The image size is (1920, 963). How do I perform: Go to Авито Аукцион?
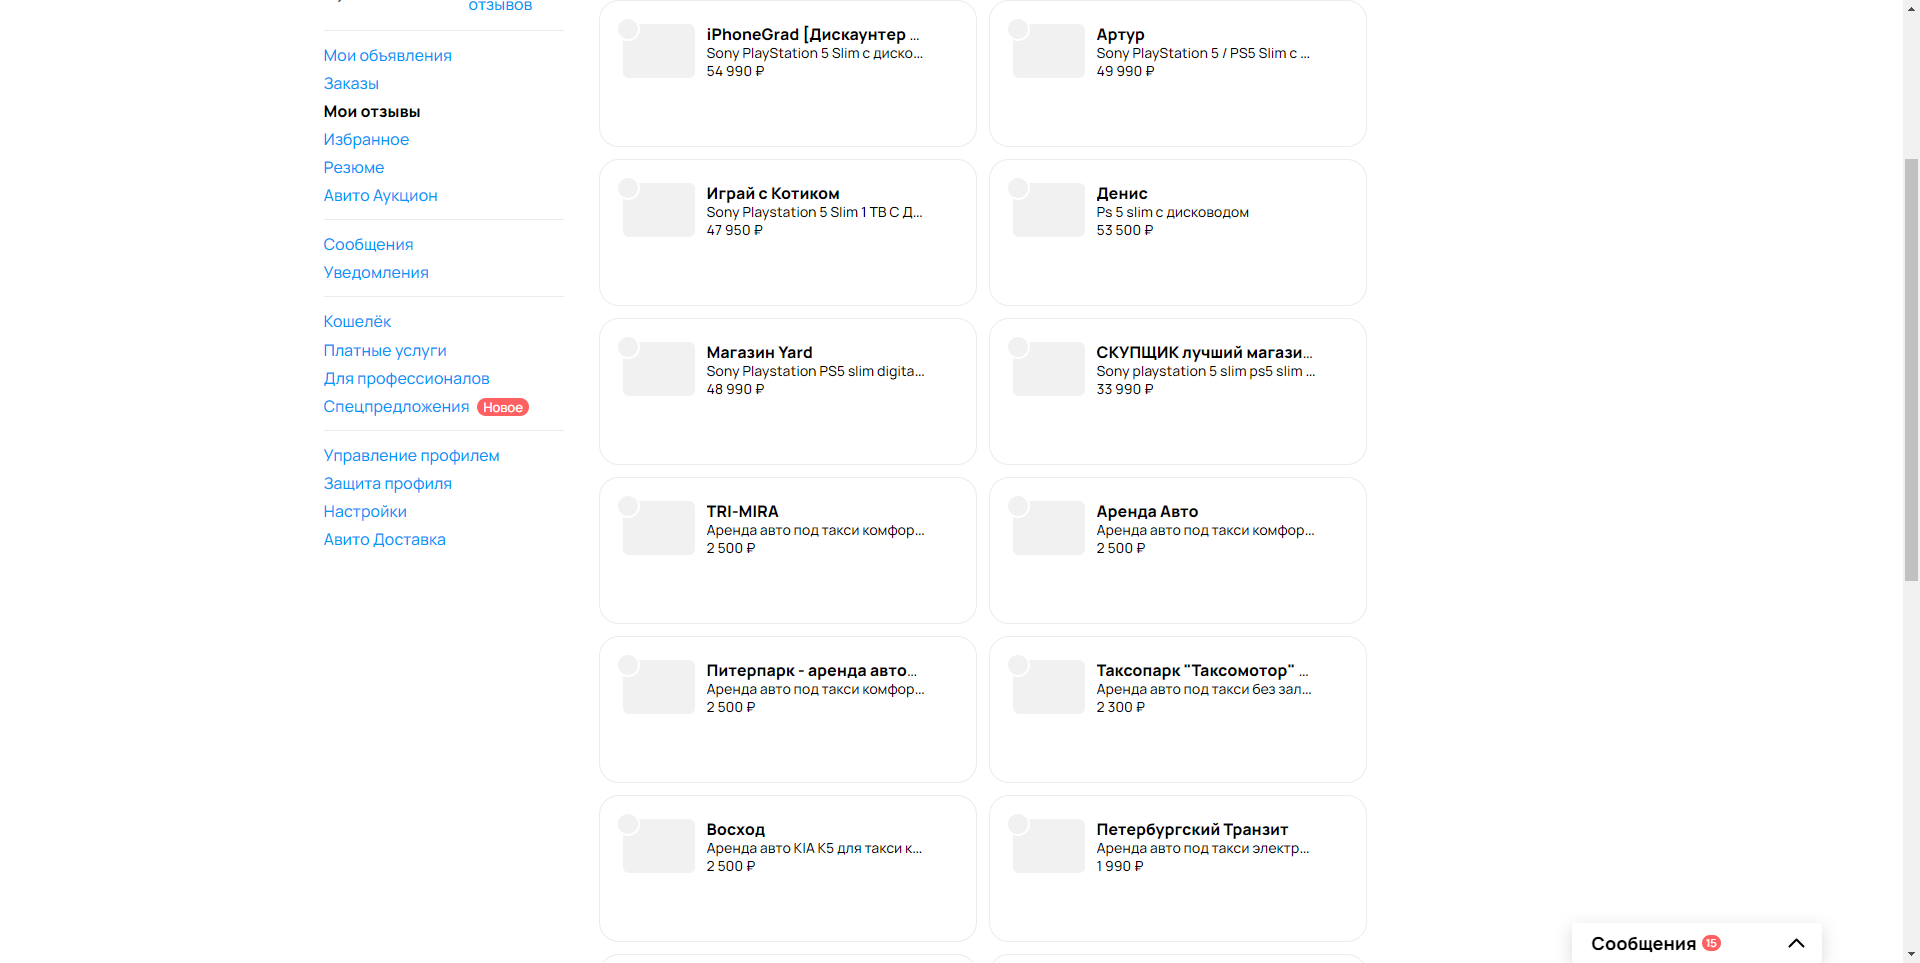pos(380,196)
